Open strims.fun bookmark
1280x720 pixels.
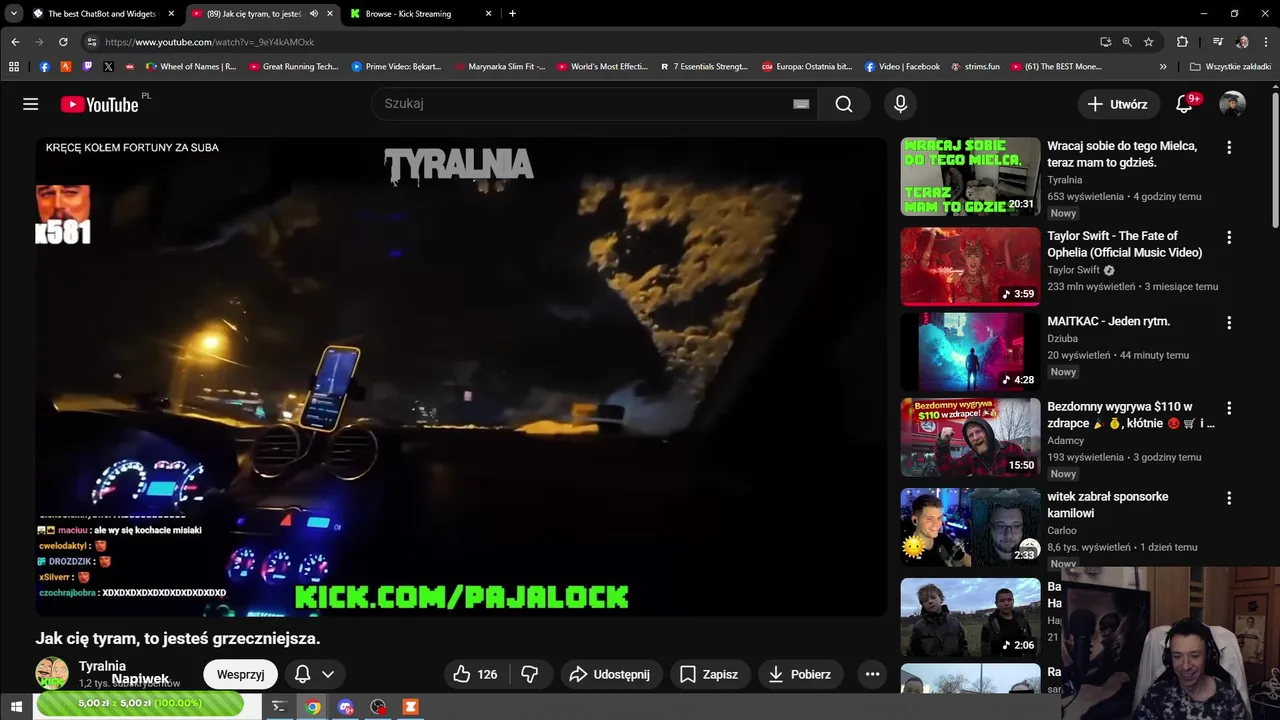pos(975,67)
